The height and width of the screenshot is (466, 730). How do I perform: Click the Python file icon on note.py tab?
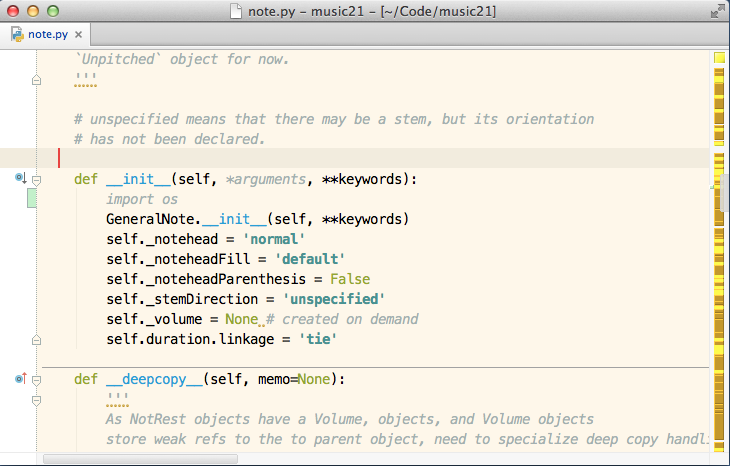click(18, 34)
